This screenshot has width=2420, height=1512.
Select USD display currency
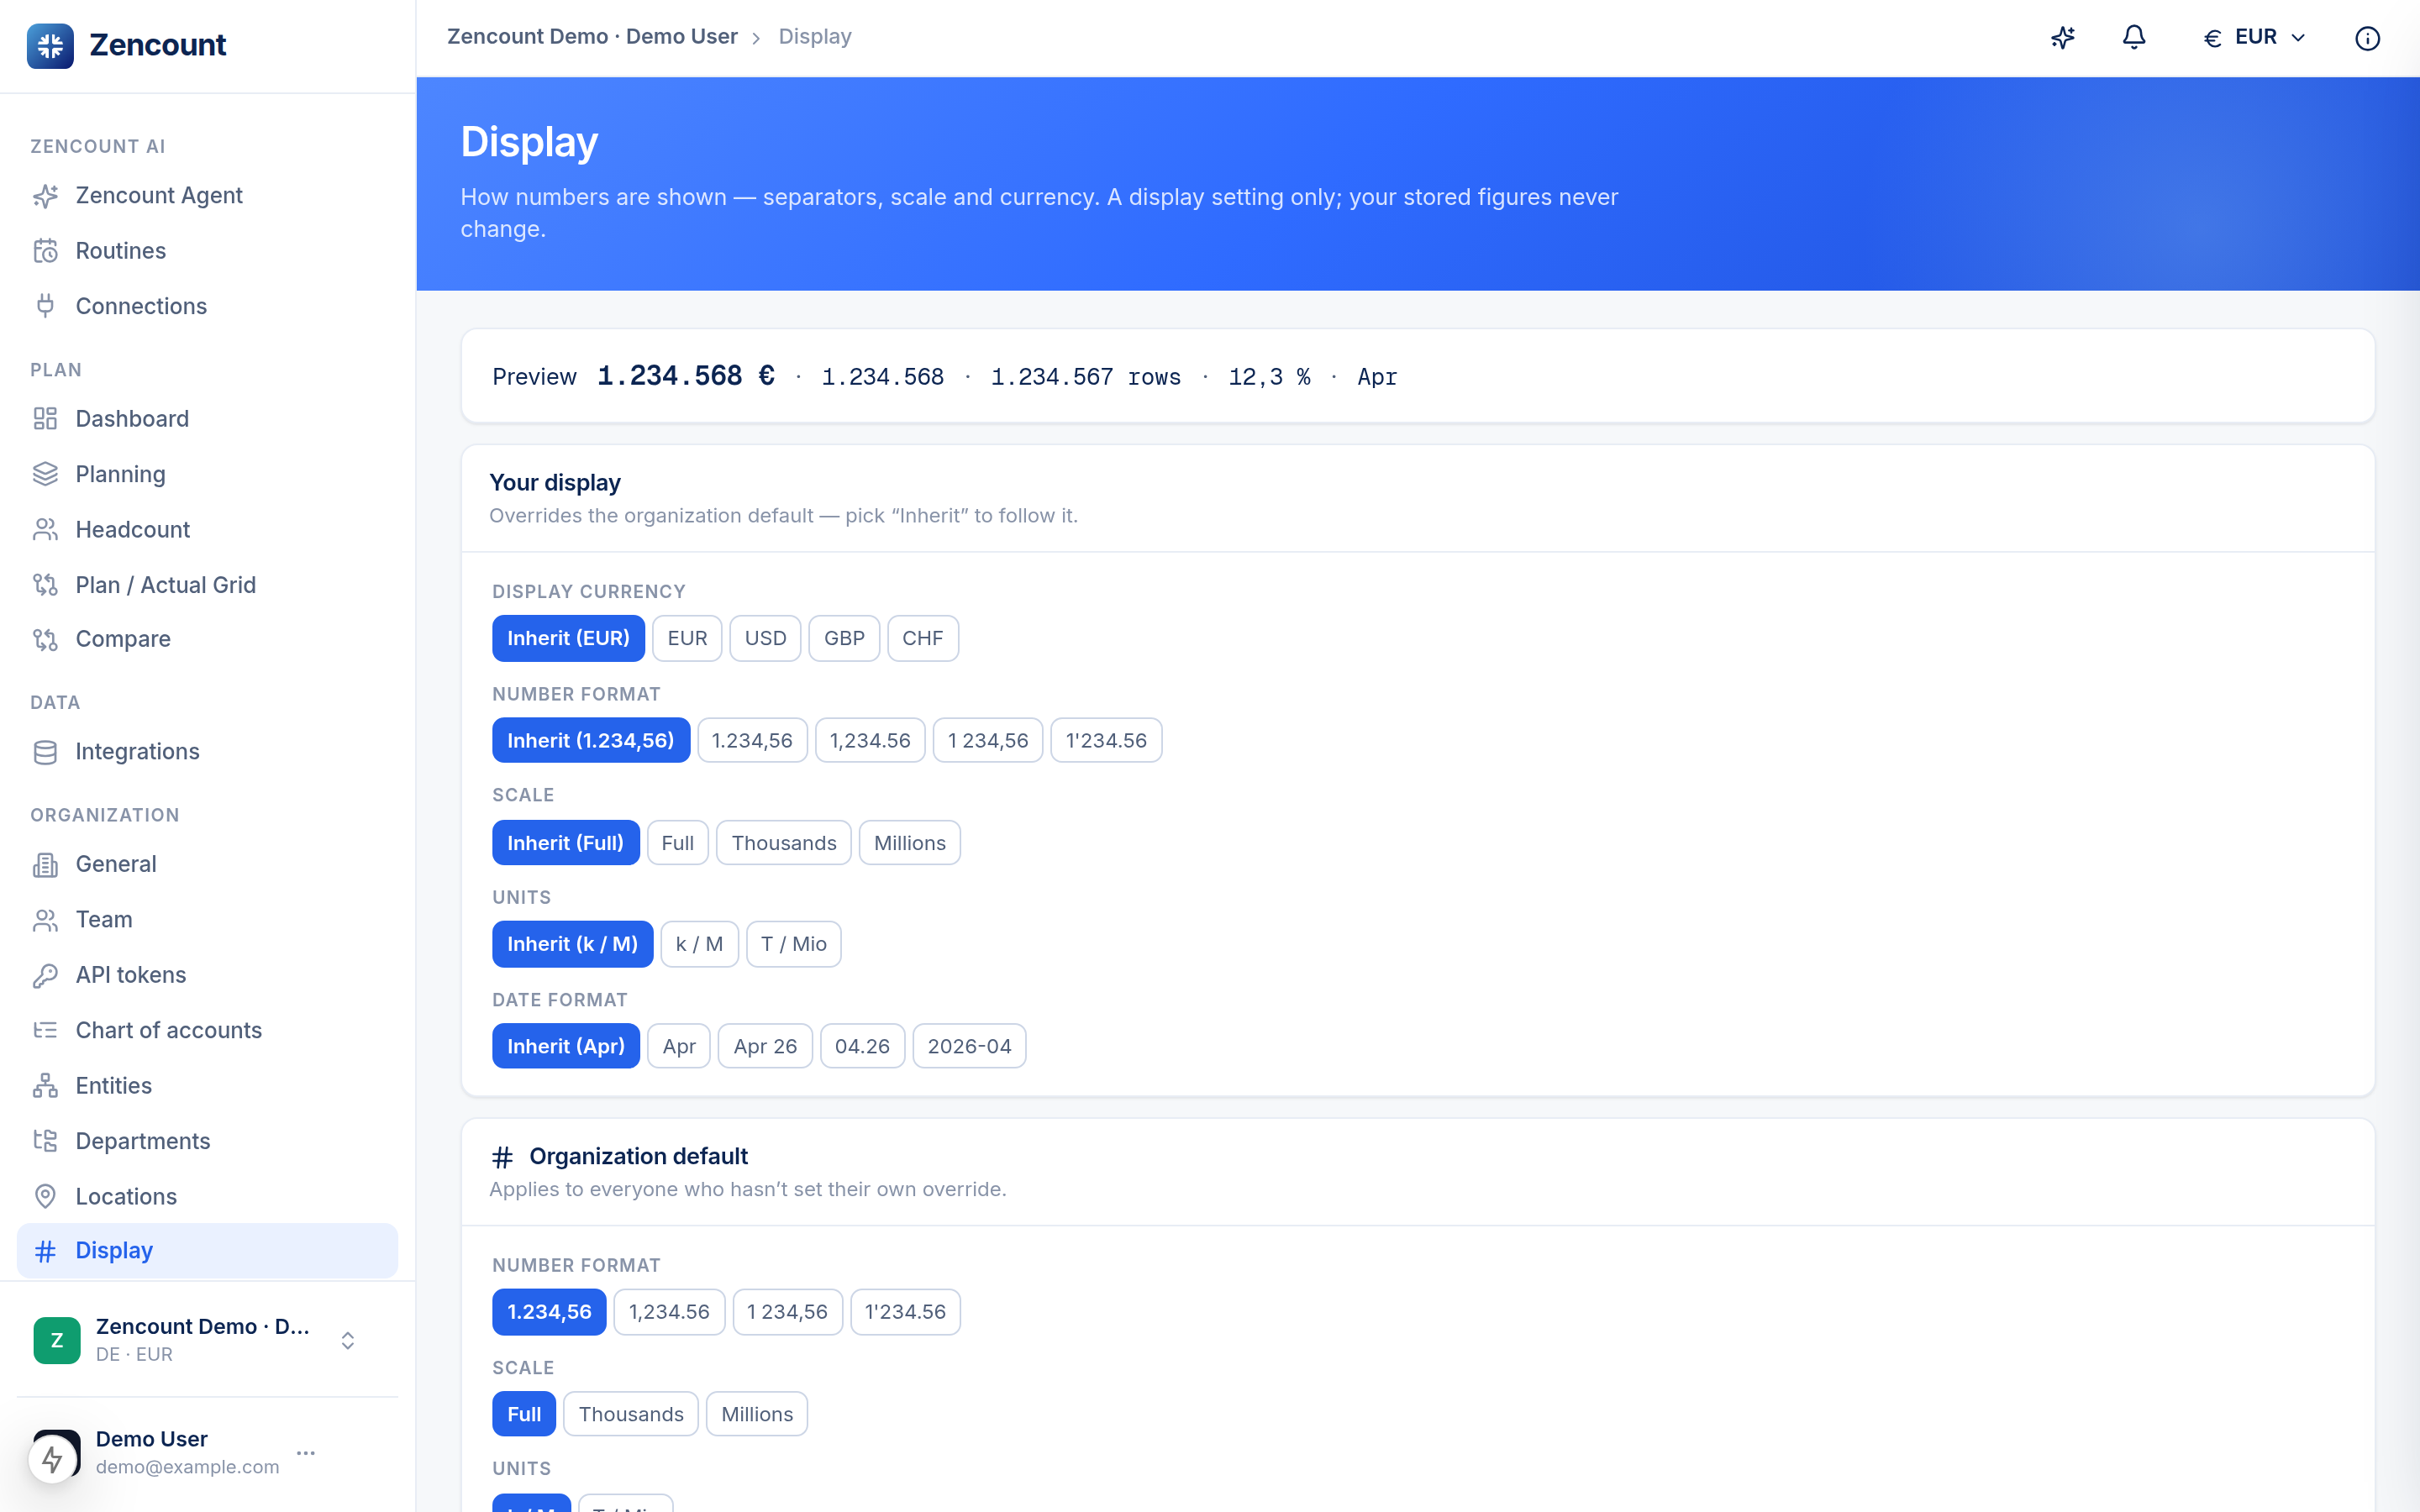765,638
